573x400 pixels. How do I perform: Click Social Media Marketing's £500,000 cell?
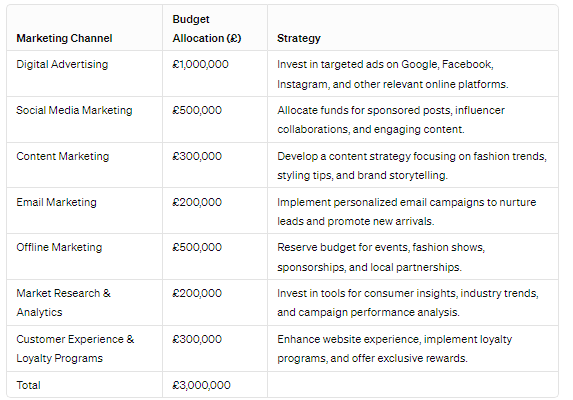tap(197, 110)
